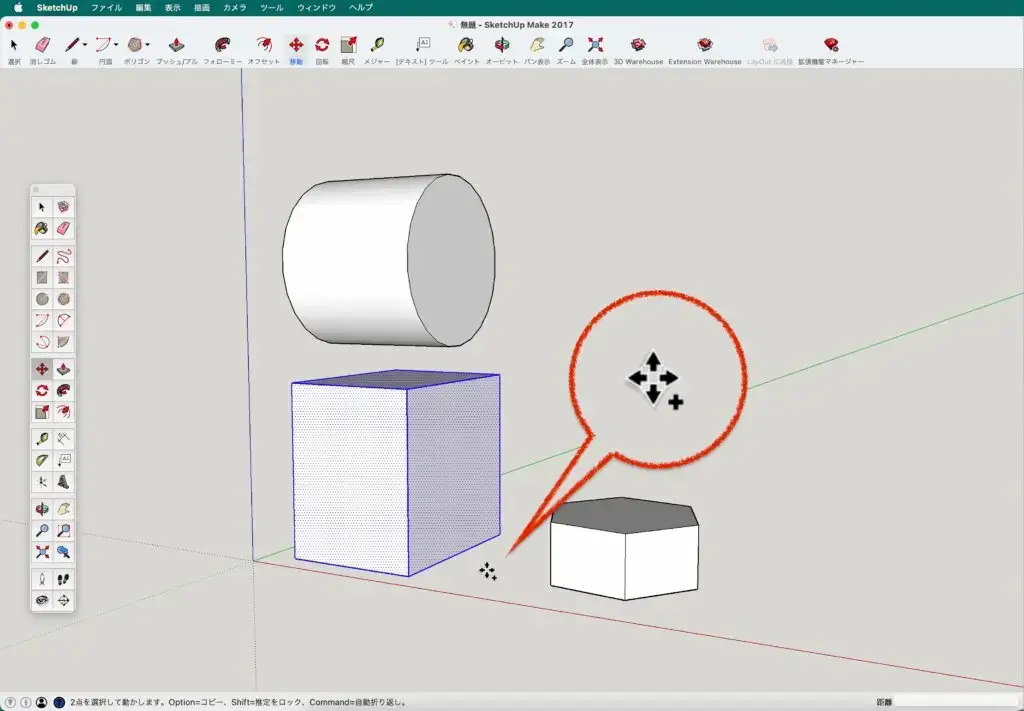
Task: Select the オービット tool in top toolbar
Action: (x=502, y=45)
